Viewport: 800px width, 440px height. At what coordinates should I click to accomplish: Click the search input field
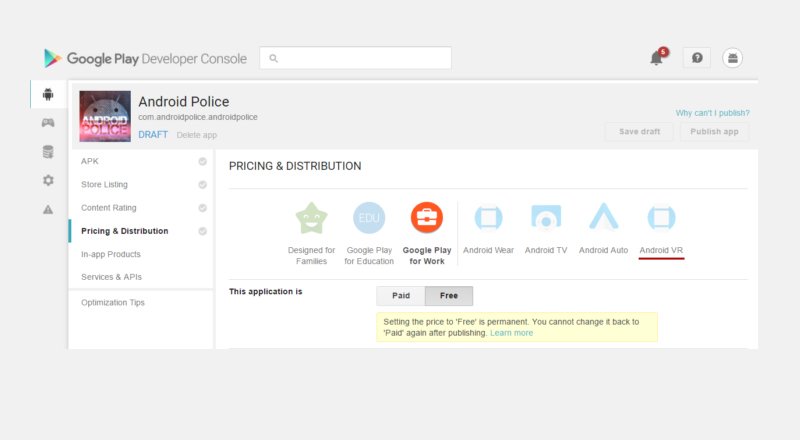[x=355, y=58]
